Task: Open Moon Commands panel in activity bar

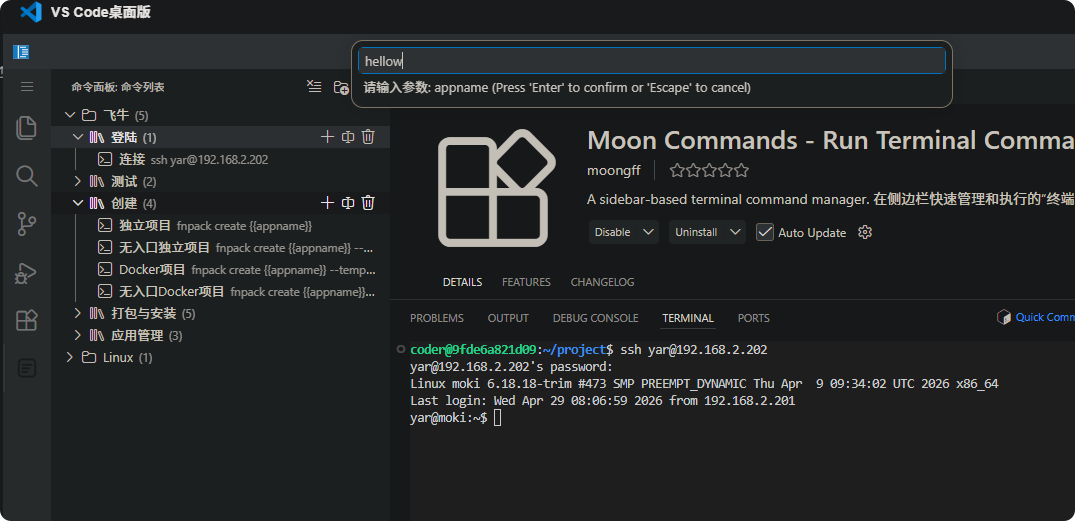Action: 26,368
